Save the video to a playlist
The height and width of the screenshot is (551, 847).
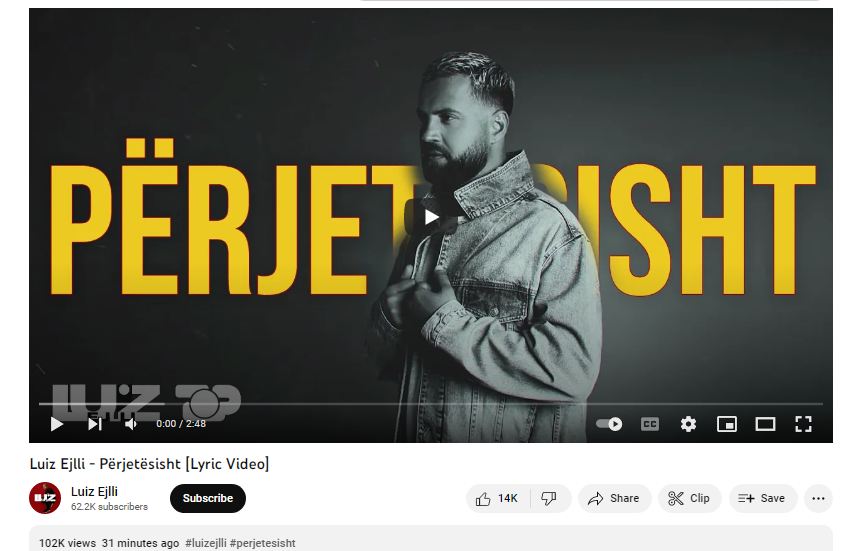tap(762, 498)
